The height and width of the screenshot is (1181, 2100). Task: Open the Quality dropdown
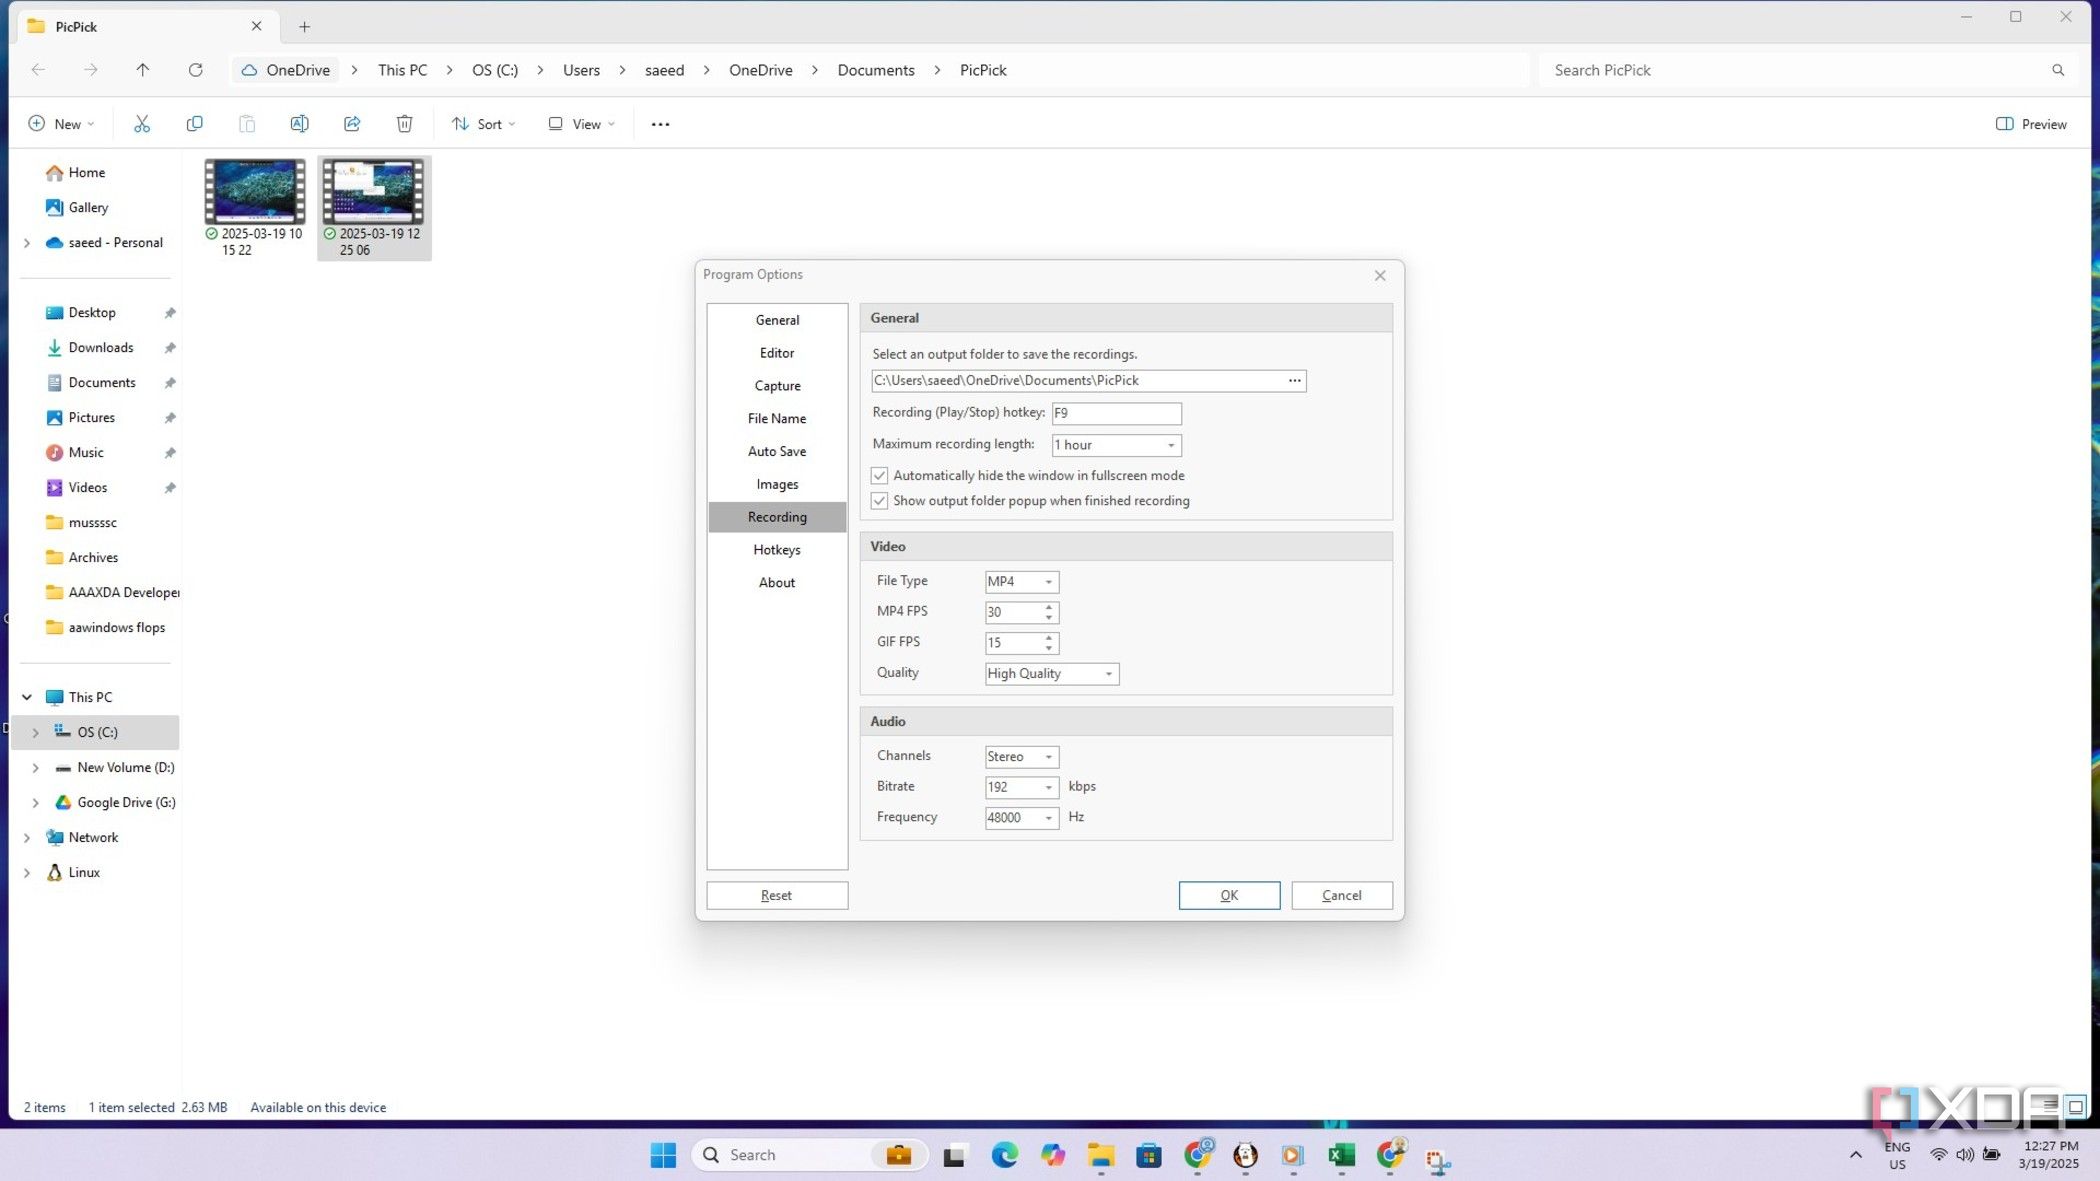pos(1051,674)
